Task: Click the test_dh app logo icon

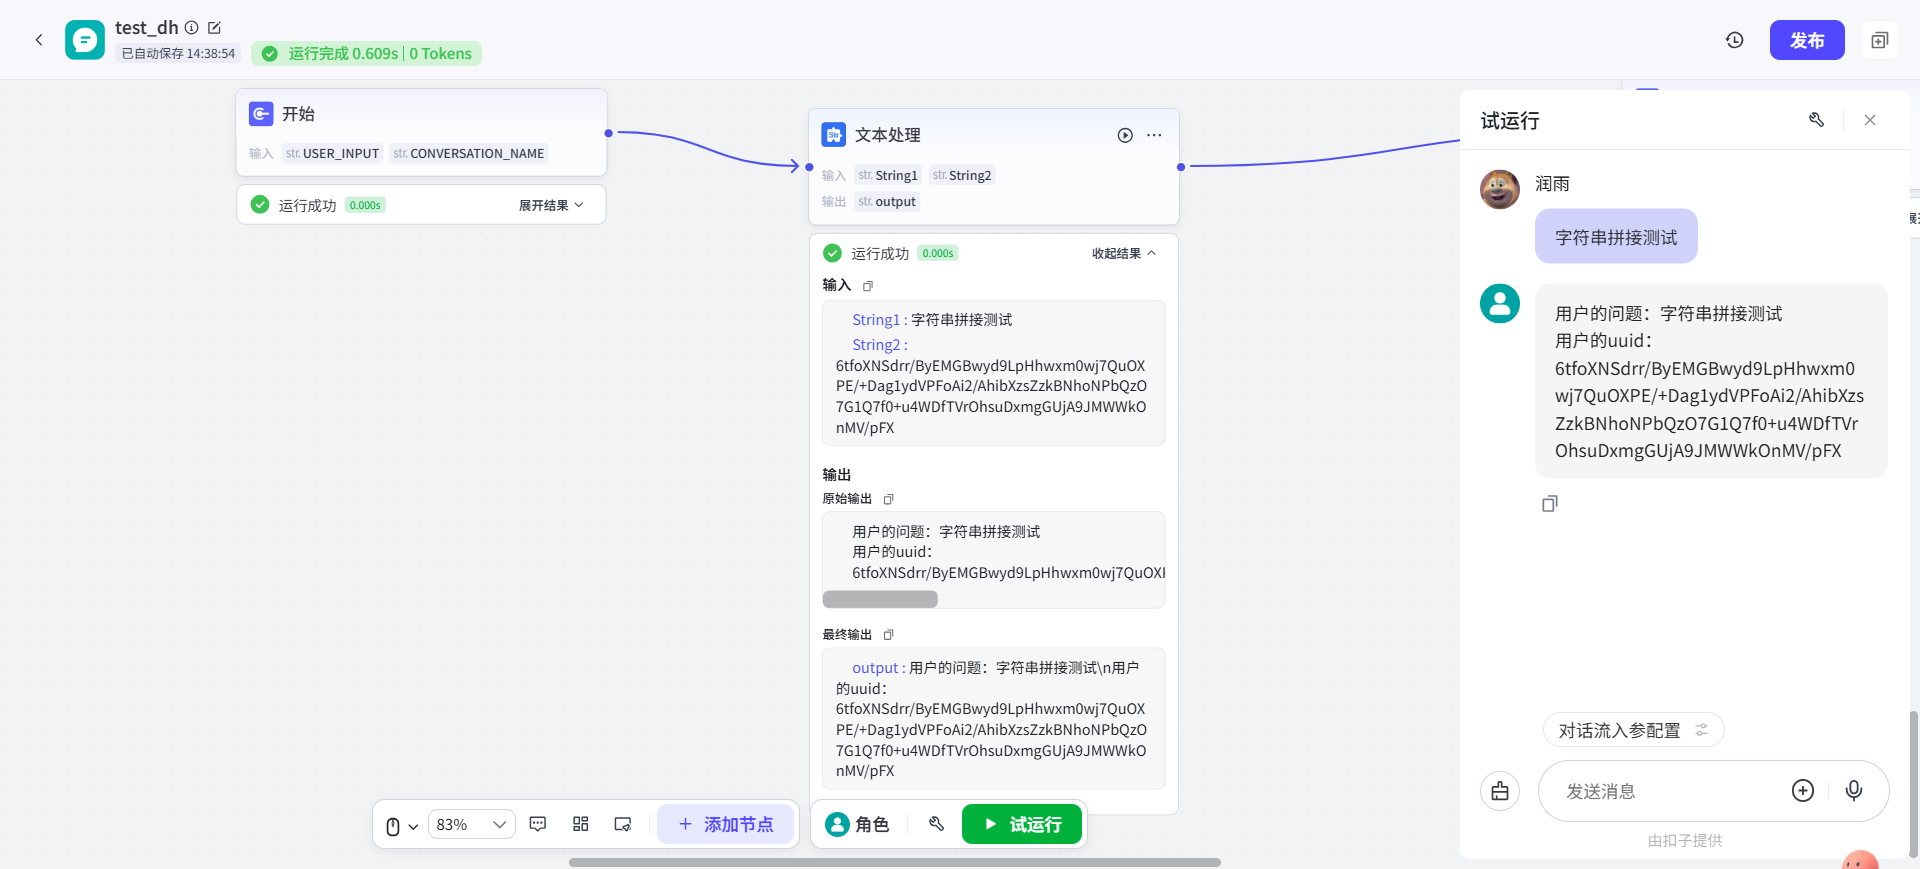Action: (x=85, y=40)
